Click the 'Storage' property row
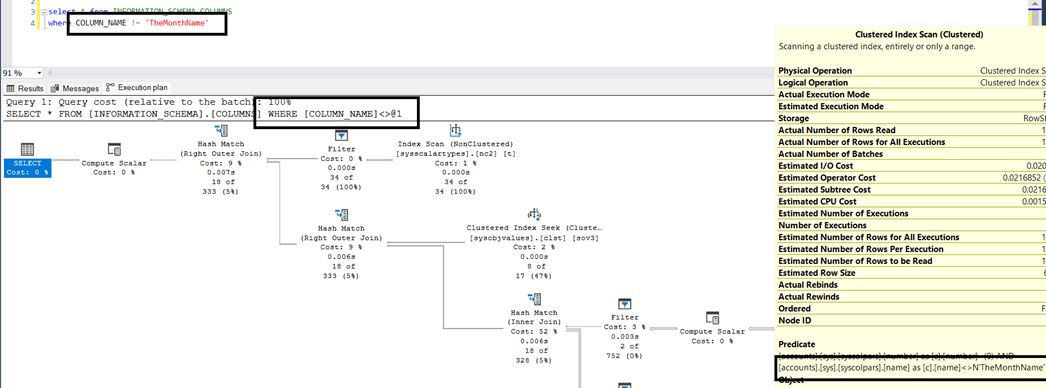Viewport: 1046px width, 388px height. [912, 118]
